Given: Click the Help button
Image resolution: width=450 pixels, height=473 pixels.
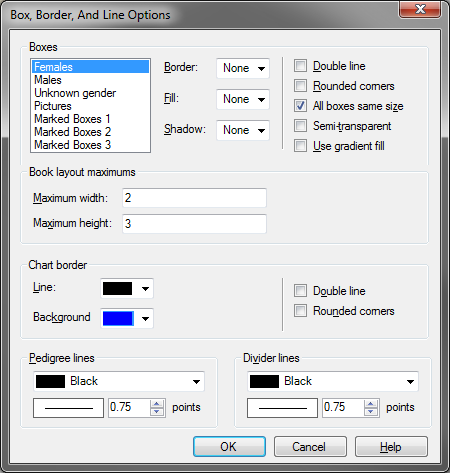Looking at the screenshot, I should [x=391, y=447].
